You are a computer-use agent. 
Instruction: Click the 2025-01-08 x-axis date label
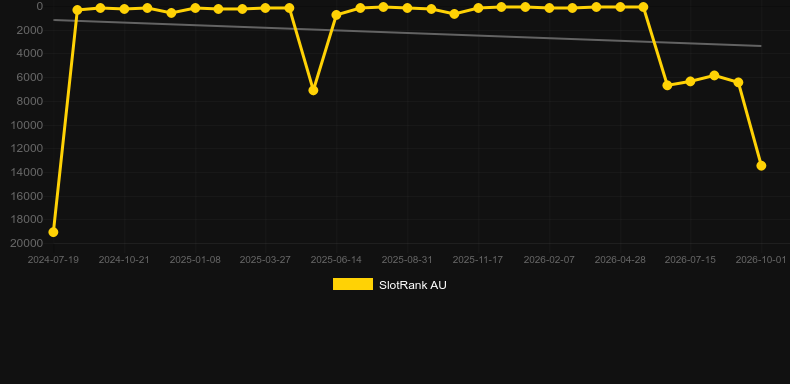point(195,260)
